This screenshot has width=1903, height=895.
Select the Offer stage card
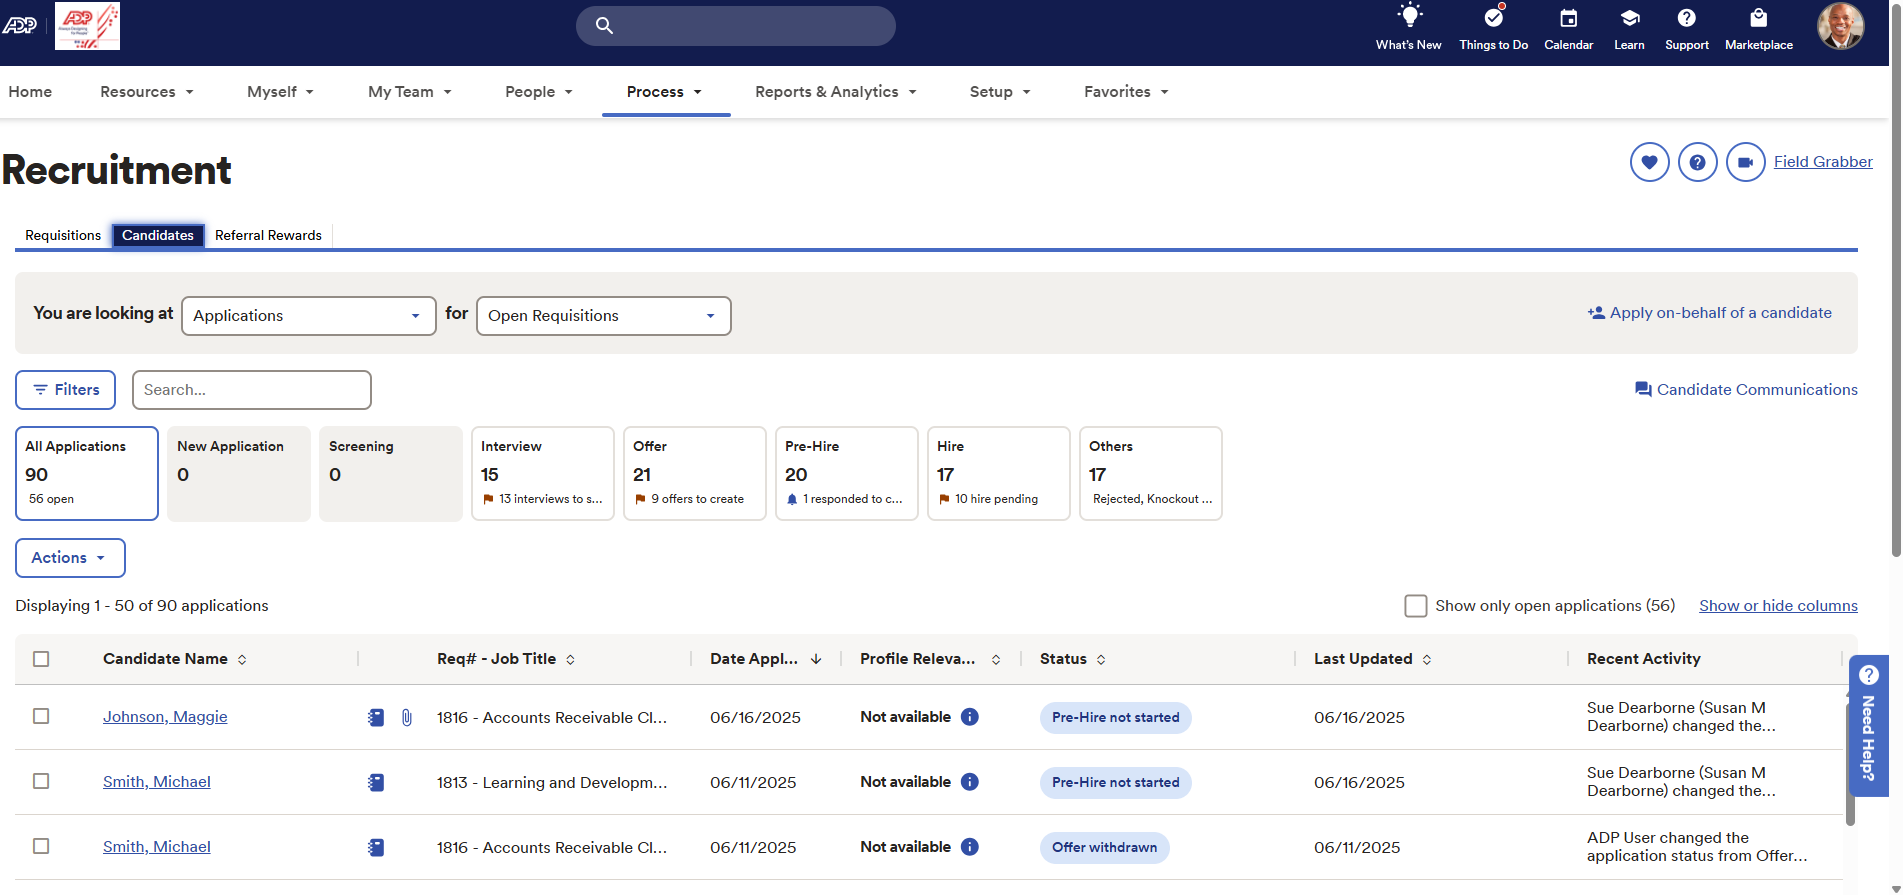point(695,474)
